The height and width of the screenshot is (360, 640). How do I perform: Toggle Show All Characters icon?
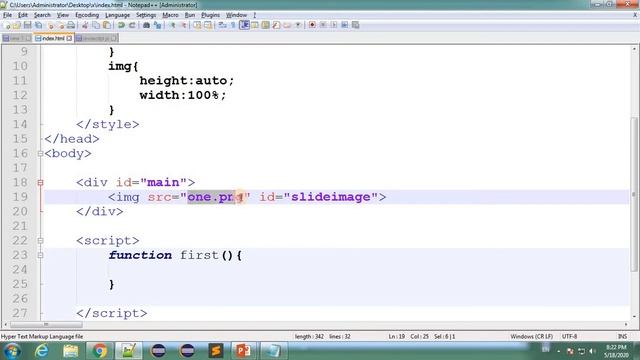pyautogui.click(x=233, y=25)
